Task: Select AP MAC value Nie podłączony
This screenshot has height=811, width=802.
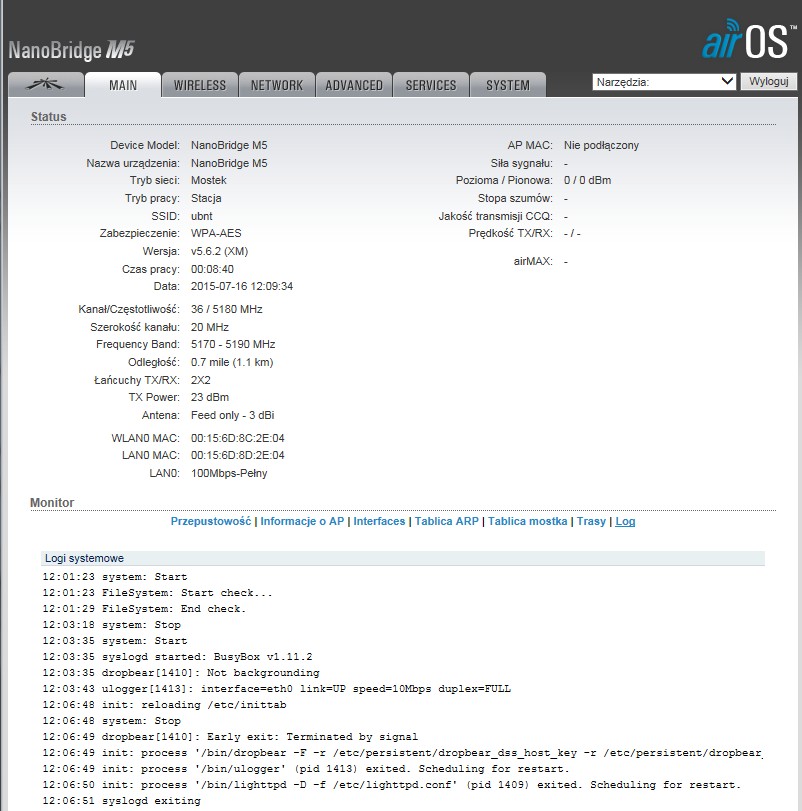Action: 601,145
